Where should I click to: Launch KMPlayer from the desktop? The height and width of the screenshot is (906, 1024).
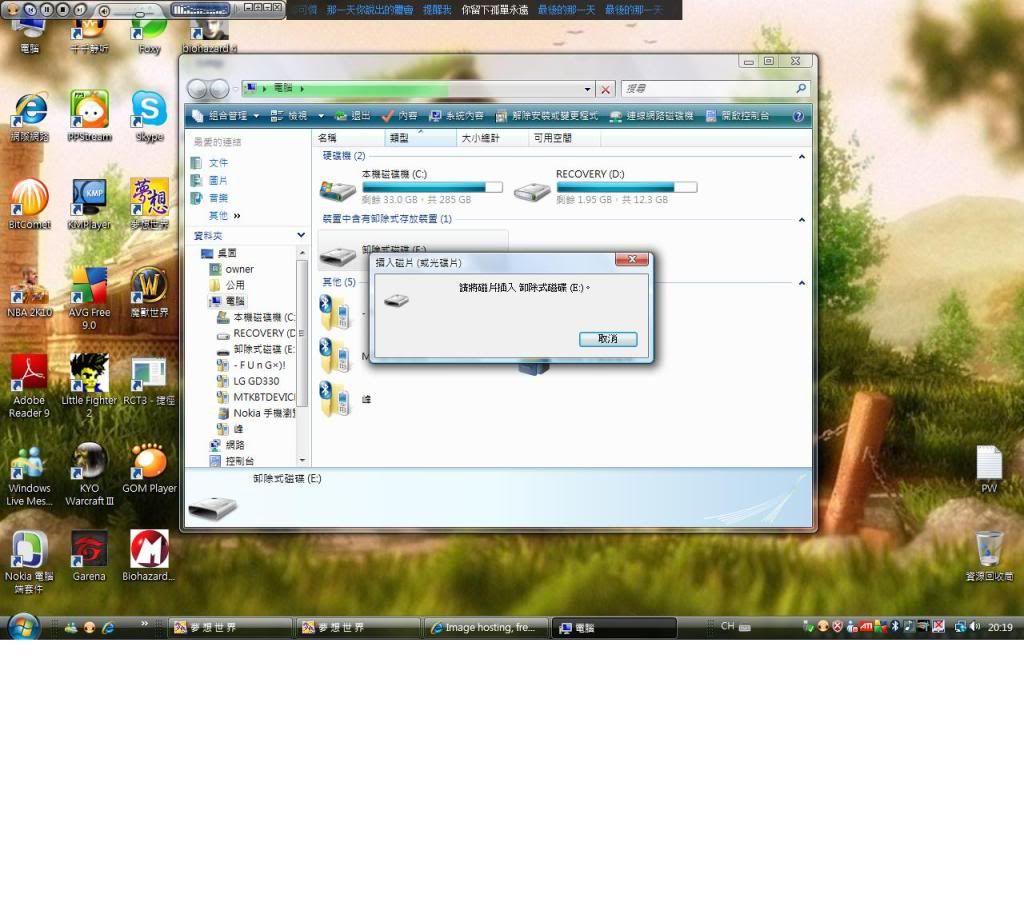pyautogui.click(x=89, y=198)
